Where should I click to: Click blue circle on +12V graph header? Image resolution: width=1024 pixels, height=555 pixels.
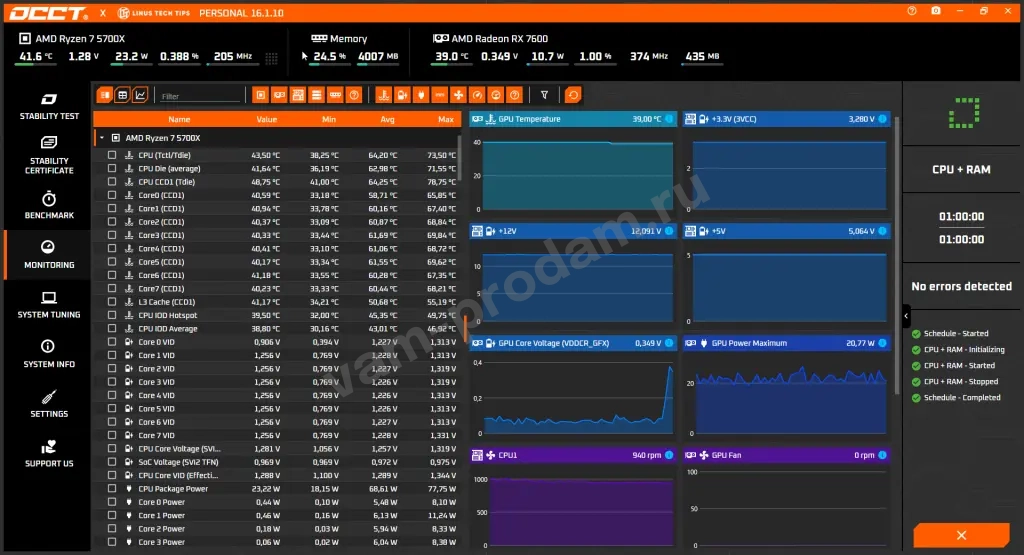click(x=669, y=231)
